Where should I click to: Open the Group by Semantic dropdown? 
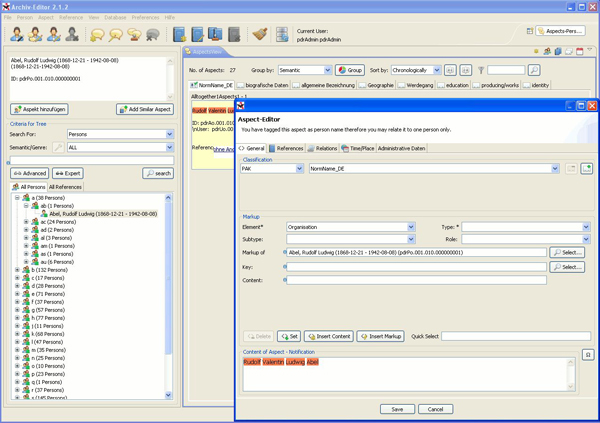(327, 71)
